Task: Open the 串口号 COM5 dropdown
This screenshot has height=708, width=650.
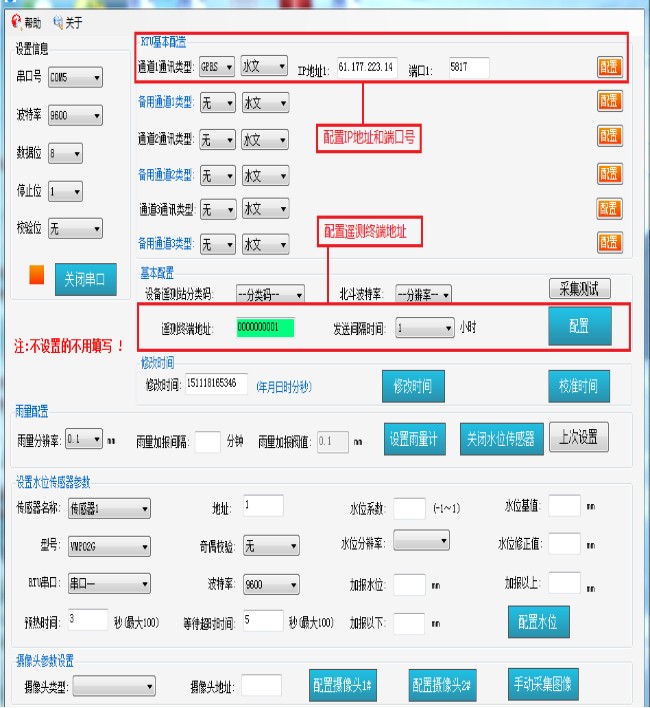Action: tap(75, 77)
